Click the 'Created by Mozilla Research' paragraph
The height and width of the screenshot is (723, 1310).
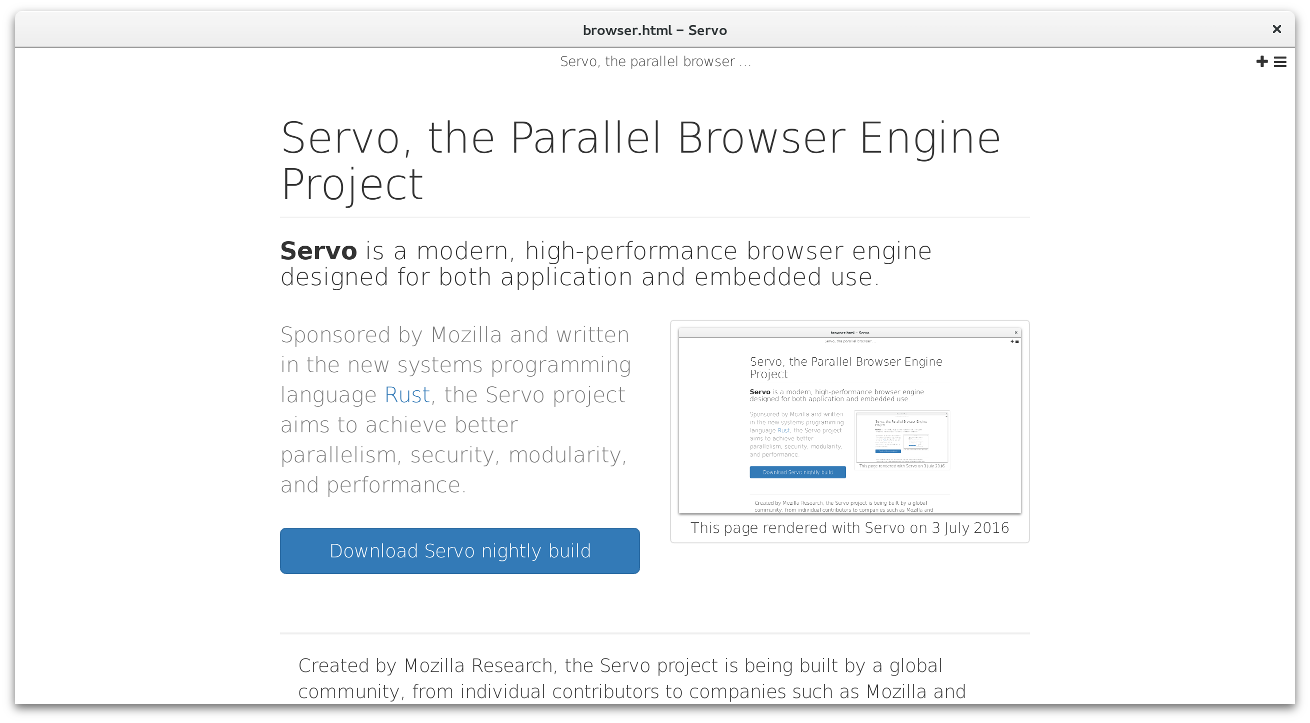pos(632,678)
